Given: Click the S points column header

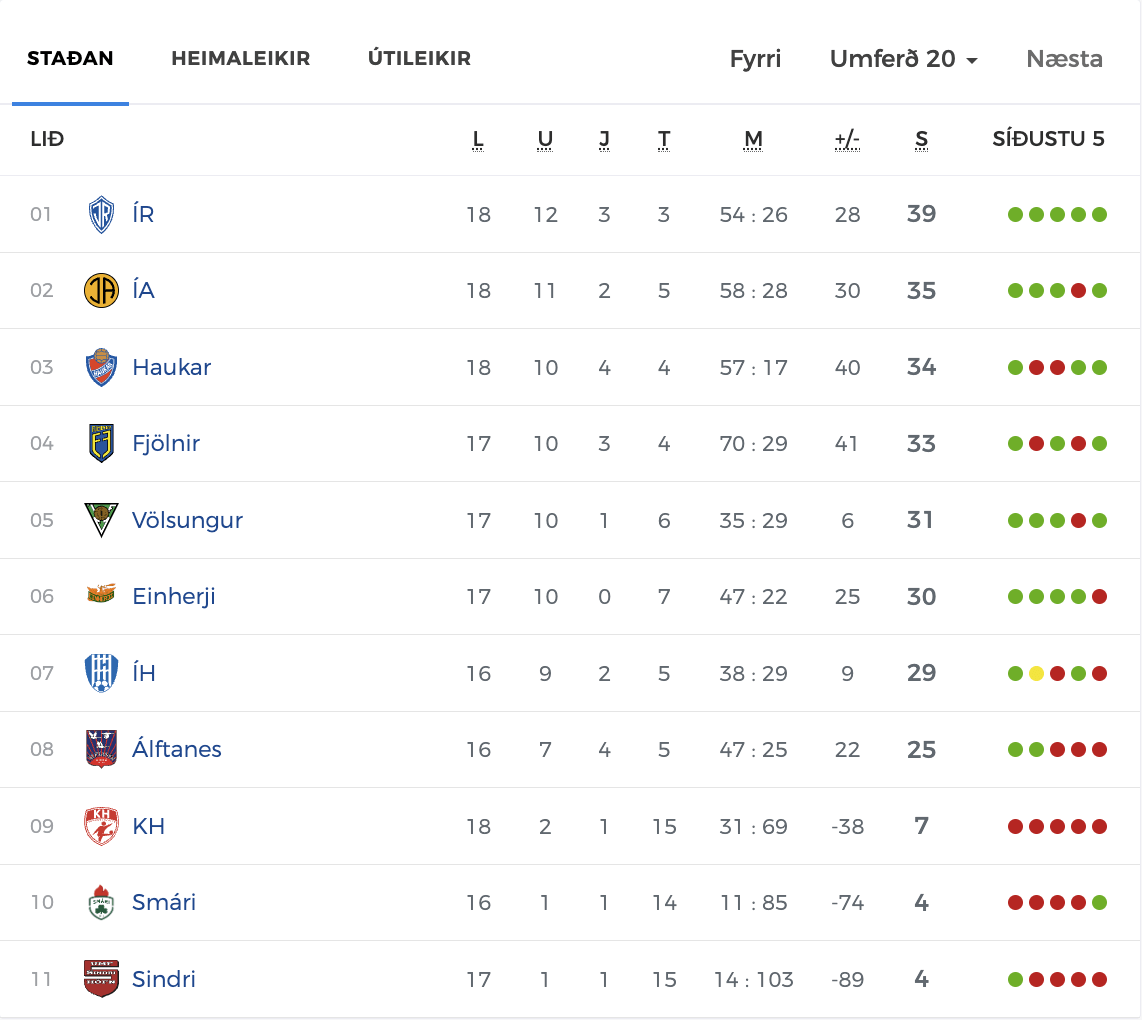Looking at the screenshot, I should (x=921, y=139).
